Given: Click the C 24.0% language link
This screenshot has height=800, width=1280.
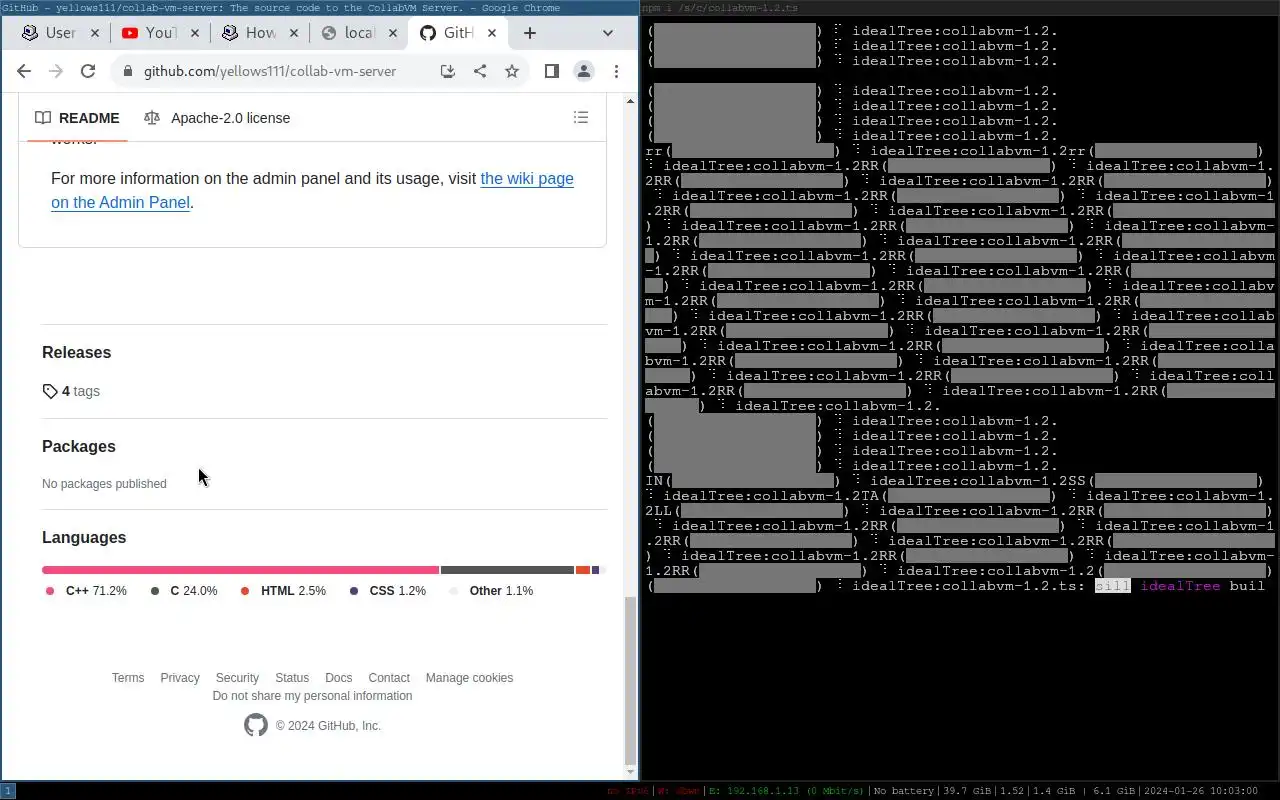Looking at the screenshot, I should click(184, 591).
